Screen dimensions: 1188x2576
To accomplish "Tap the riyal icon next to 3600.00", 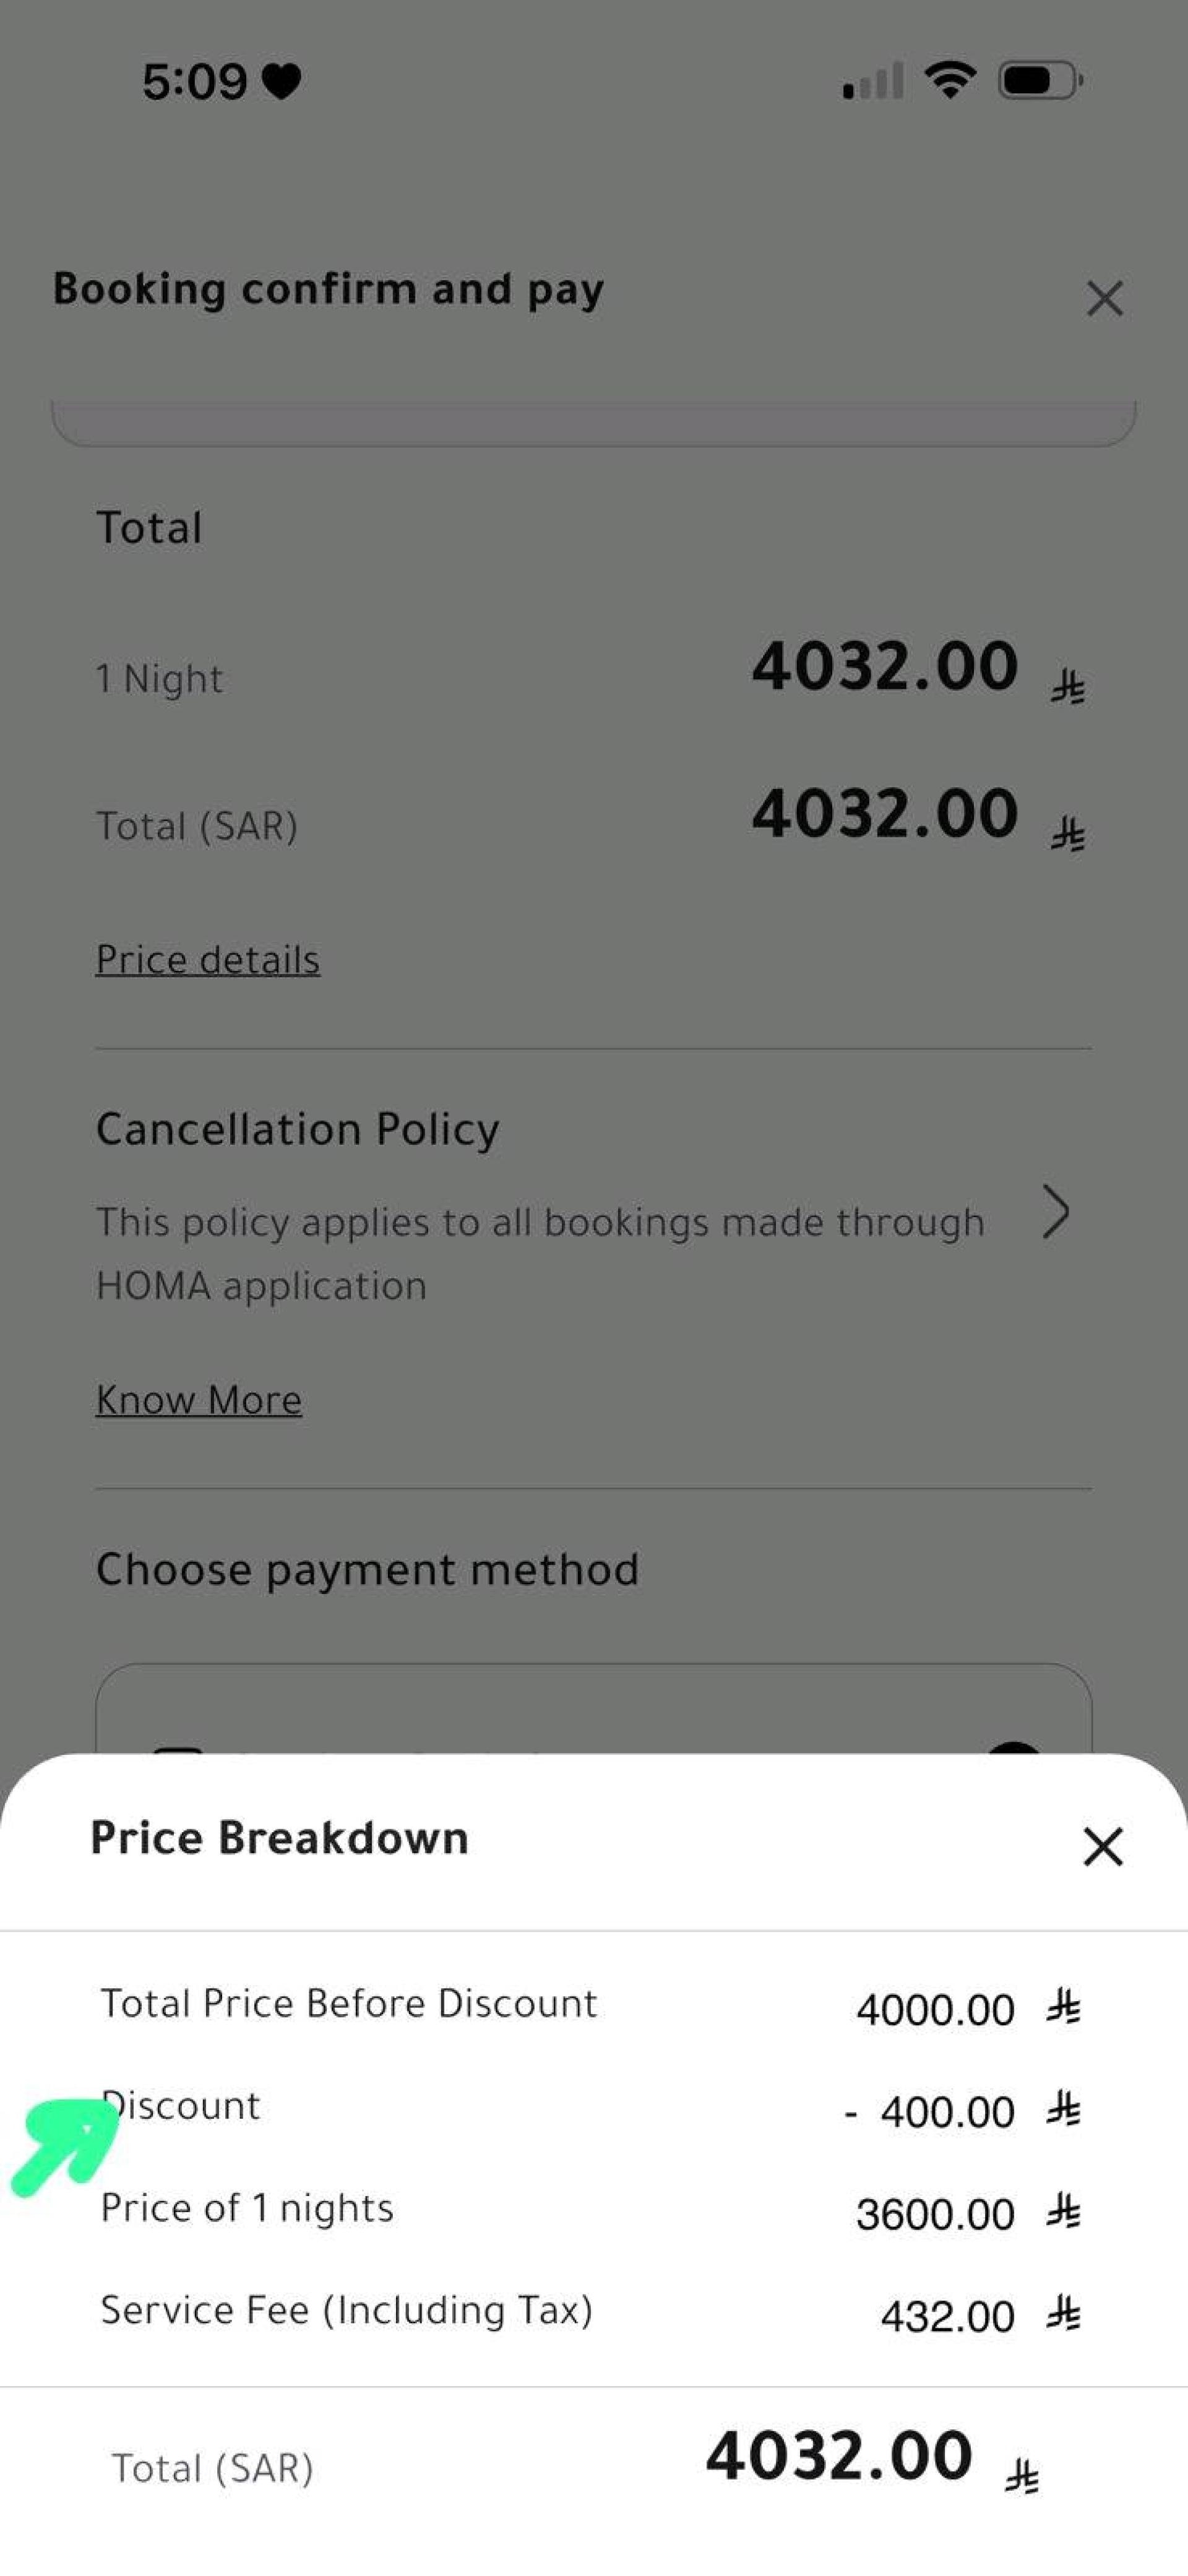I will [x=1064, y=2212].
